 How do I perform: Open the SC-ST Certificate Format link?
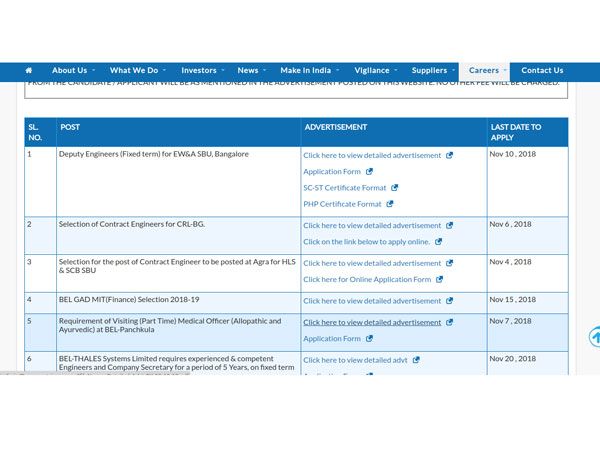pyautogui.click(x=345, y=188)
